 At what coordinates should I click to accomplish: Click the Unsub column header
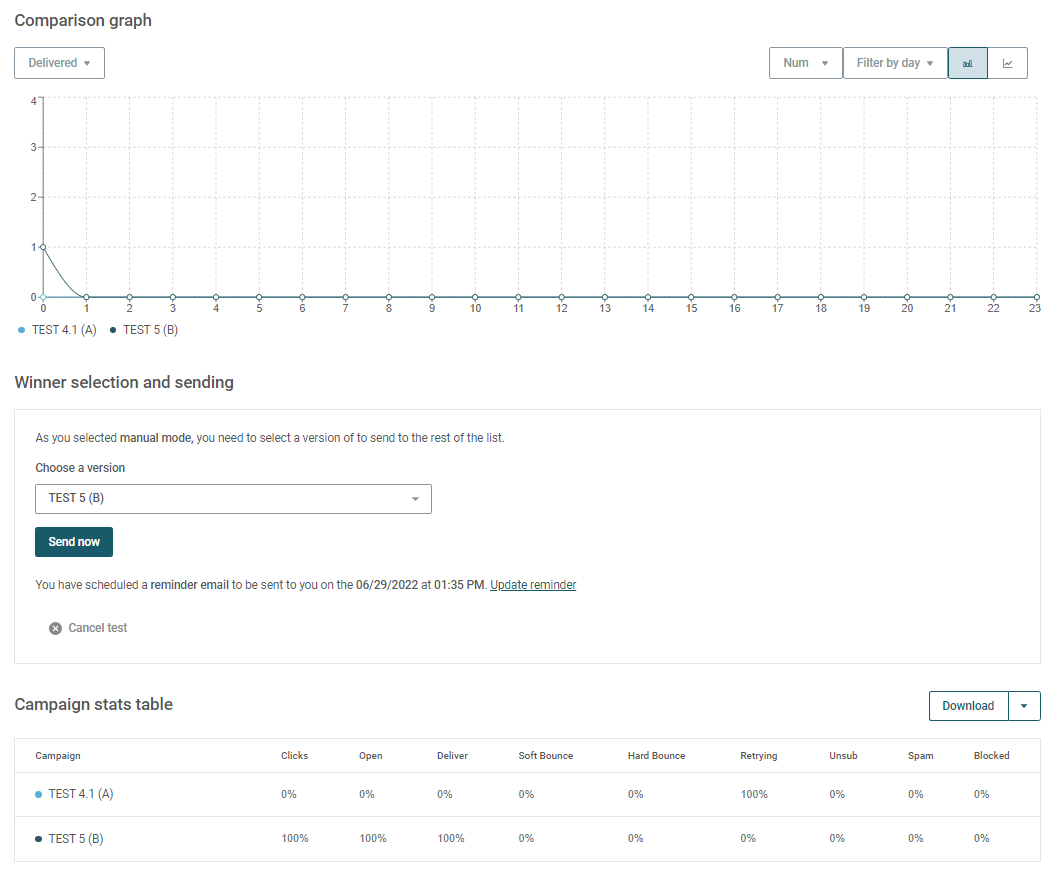pyautogui.click(x=843, y=756)
